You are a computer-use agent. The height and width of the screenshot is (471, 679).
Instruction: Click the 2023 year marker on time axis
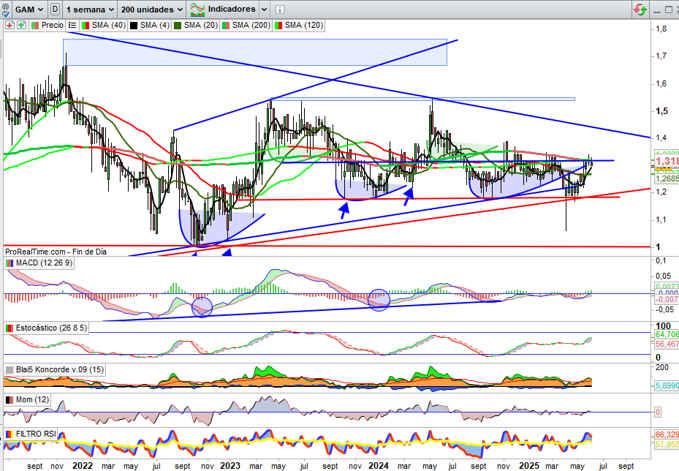coord(230,465)
